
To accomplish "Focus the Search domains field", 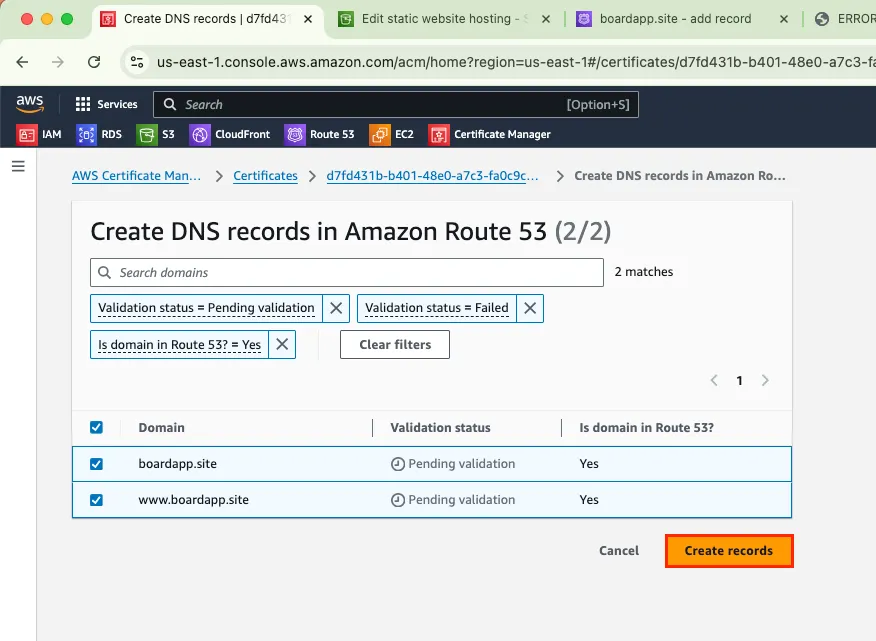I will click(347, 273).
